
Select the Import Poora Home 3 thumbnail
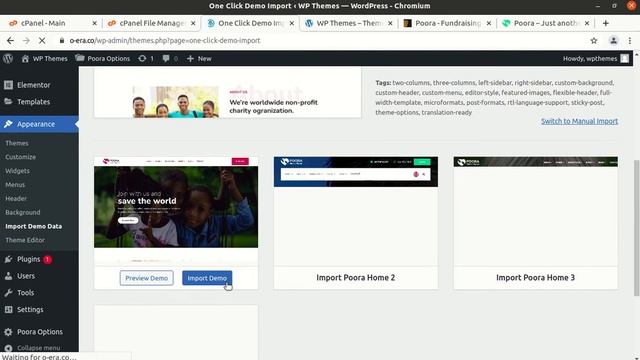coord(536,211)
